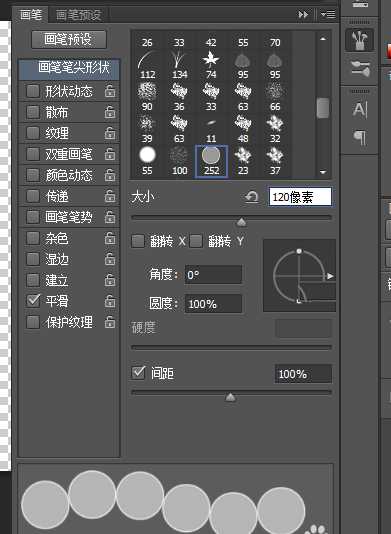Toggle lock for 平滑 settings
Image resolution: width=391 pixels, height=534 pixels.
point(110,301)
